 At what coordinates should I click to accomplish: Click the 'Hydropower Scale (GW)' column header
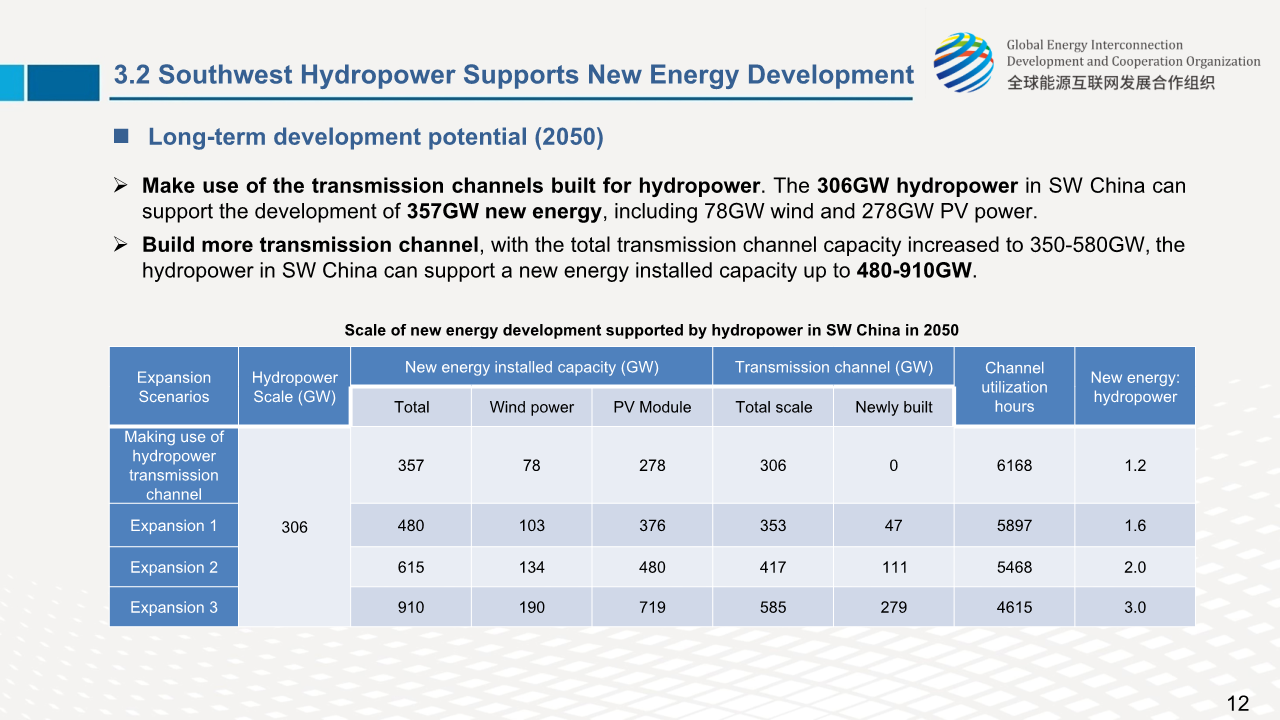[294, 387]
